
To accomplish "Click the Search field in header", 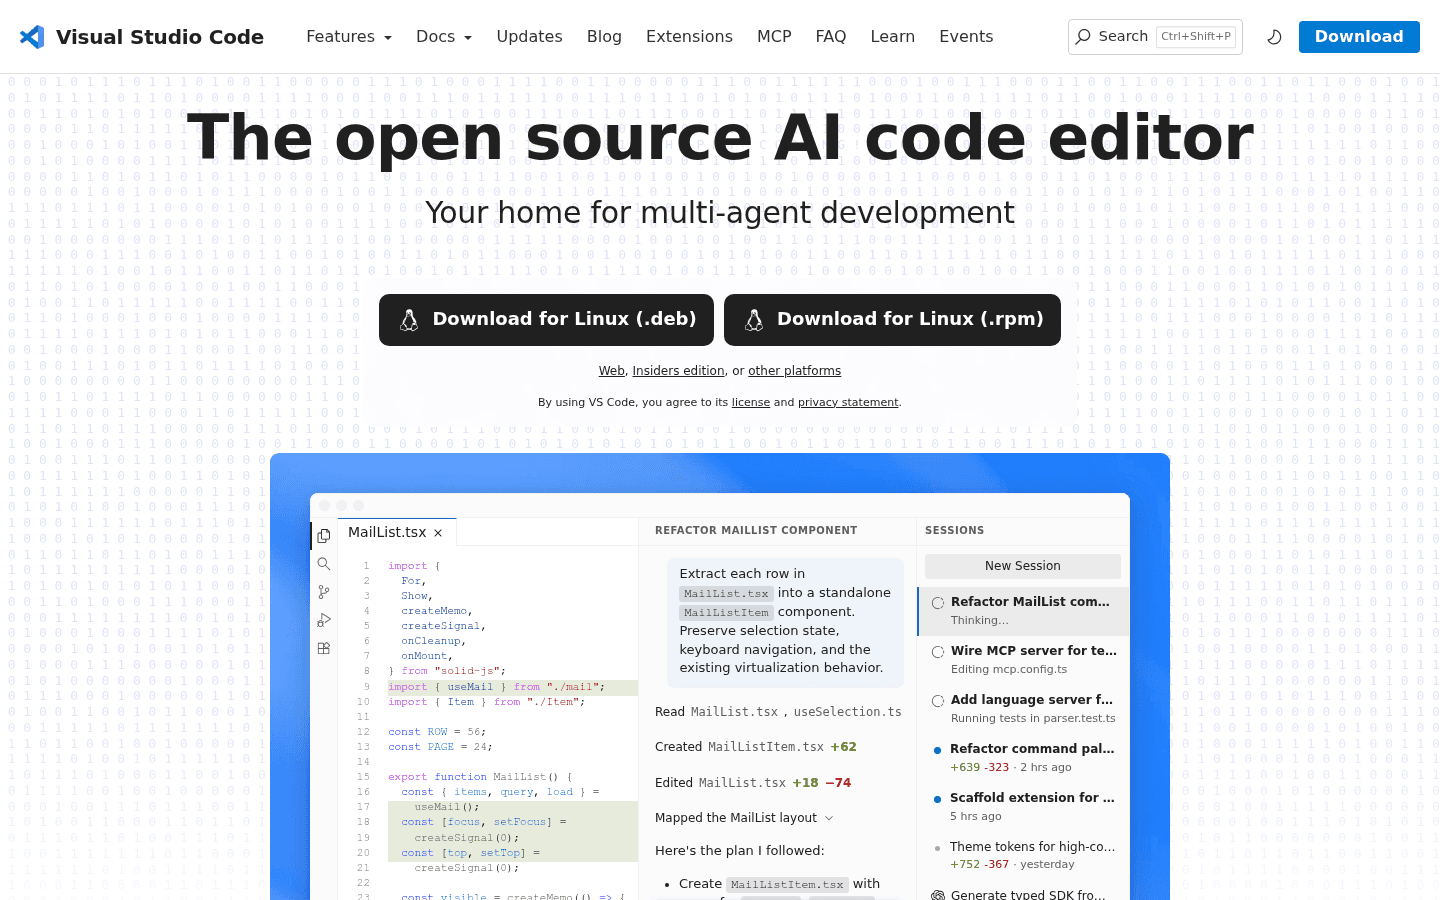I will pos(1155,37).
